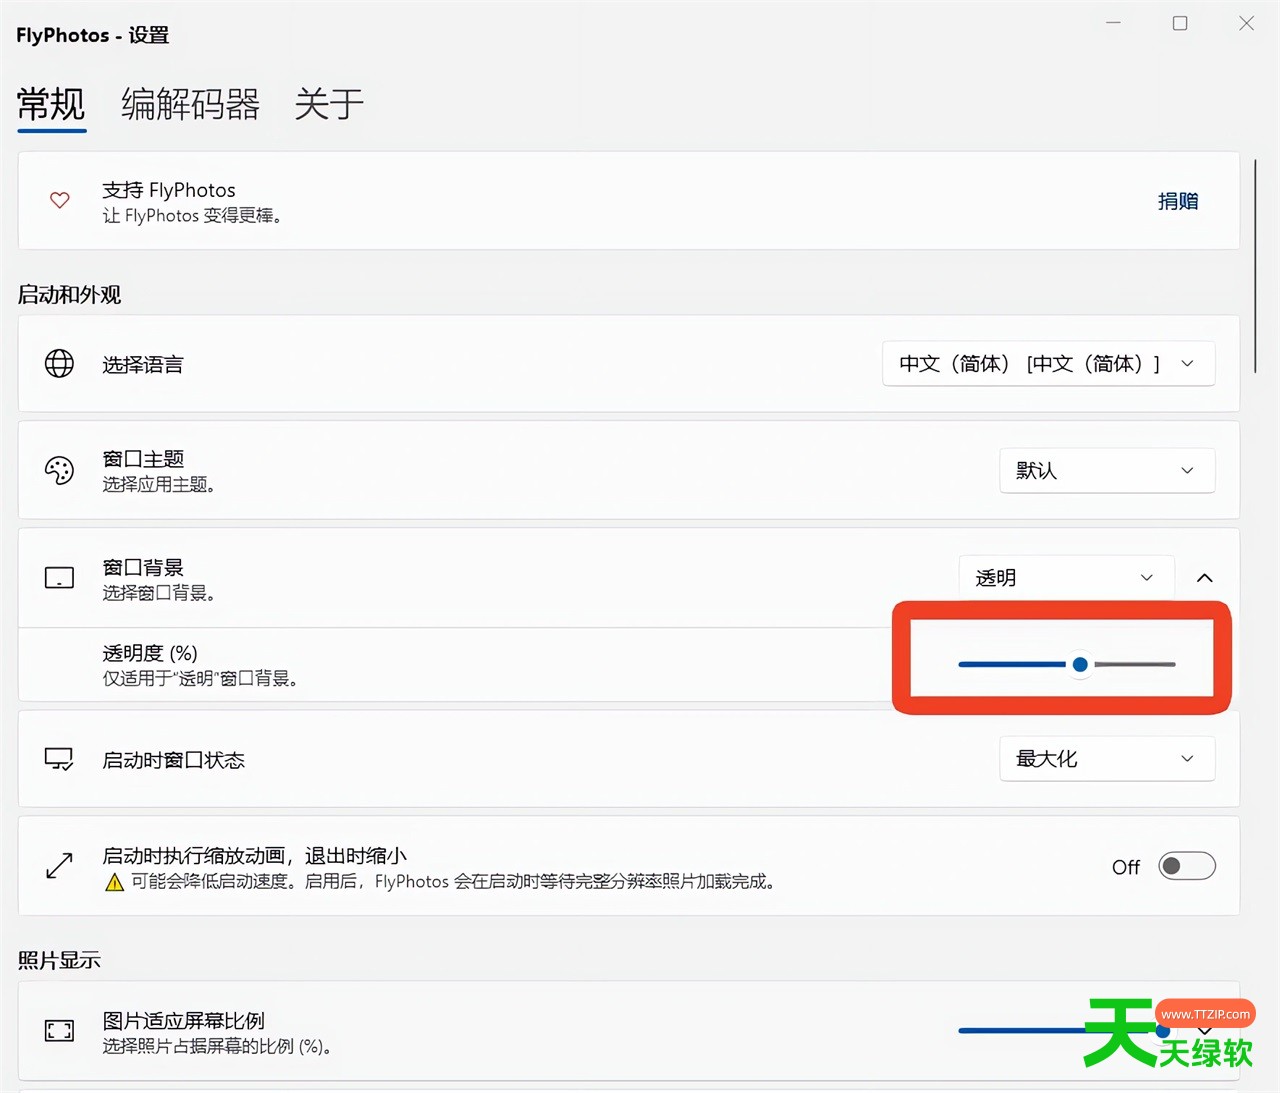Click the window icon for 窗口背景

pos(59,578)
